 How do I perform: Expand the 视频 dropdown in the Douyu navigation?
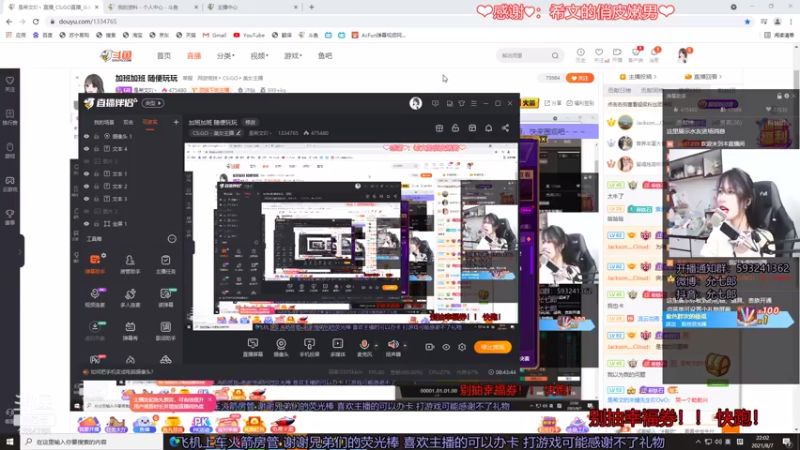259,56
